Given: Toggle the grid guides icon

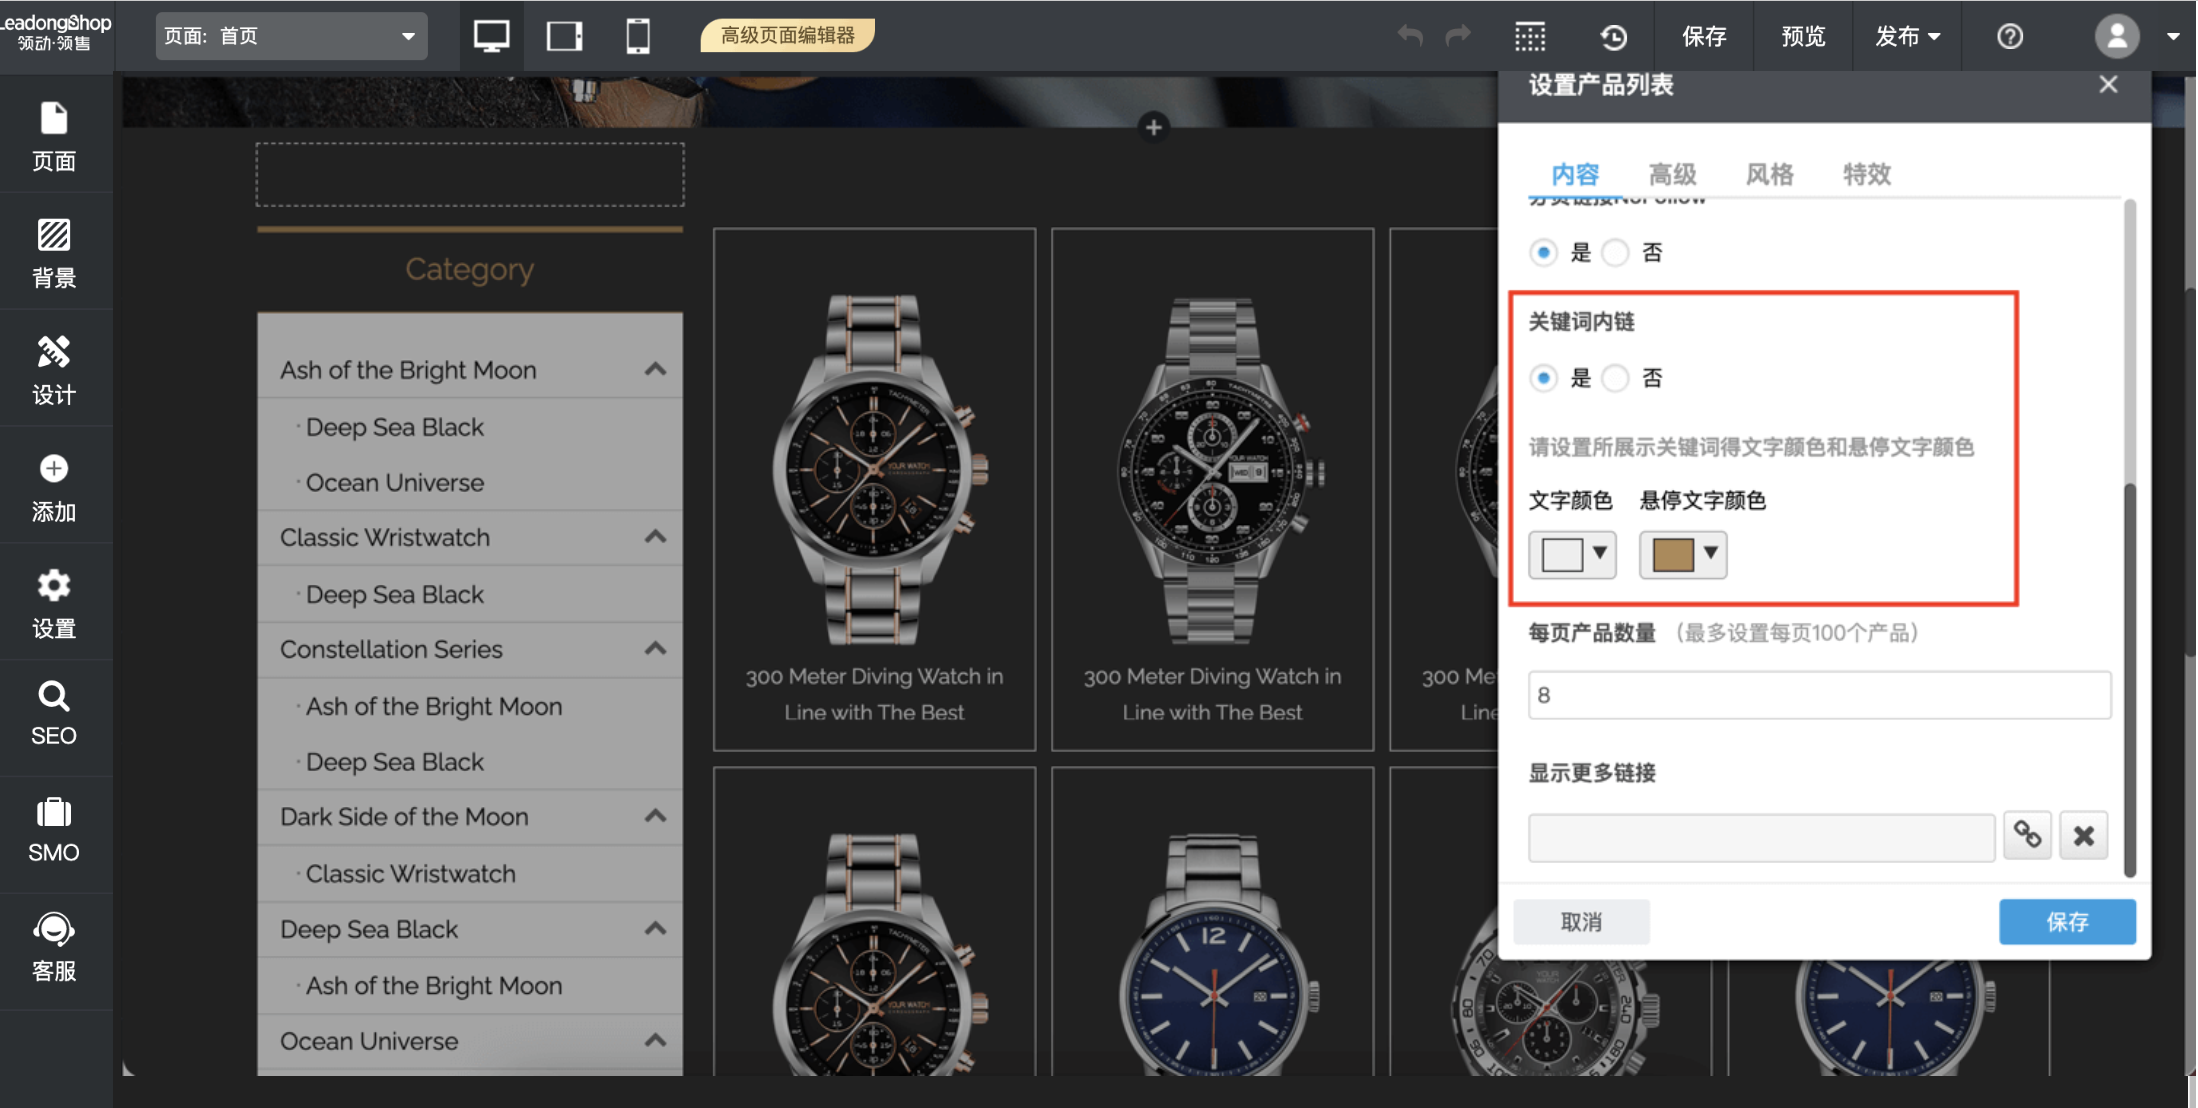Looking at the screenshot, I should tap(1530, 37).
